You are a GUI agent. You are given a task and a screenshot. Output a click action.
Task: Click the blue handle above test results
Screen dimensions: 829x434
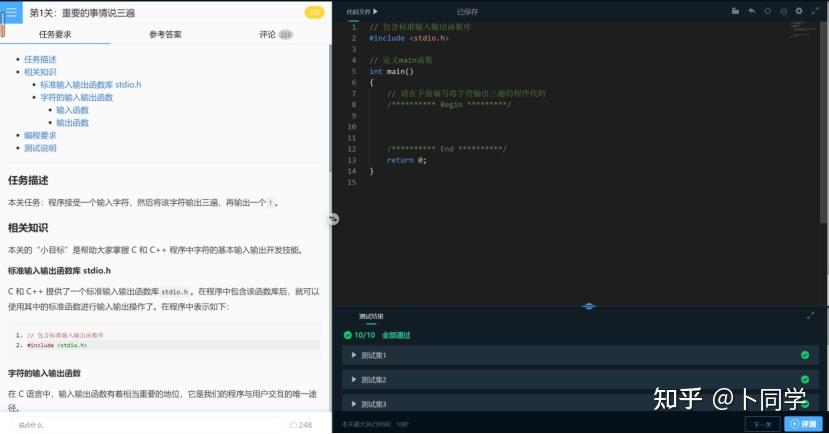click(588, 306)
